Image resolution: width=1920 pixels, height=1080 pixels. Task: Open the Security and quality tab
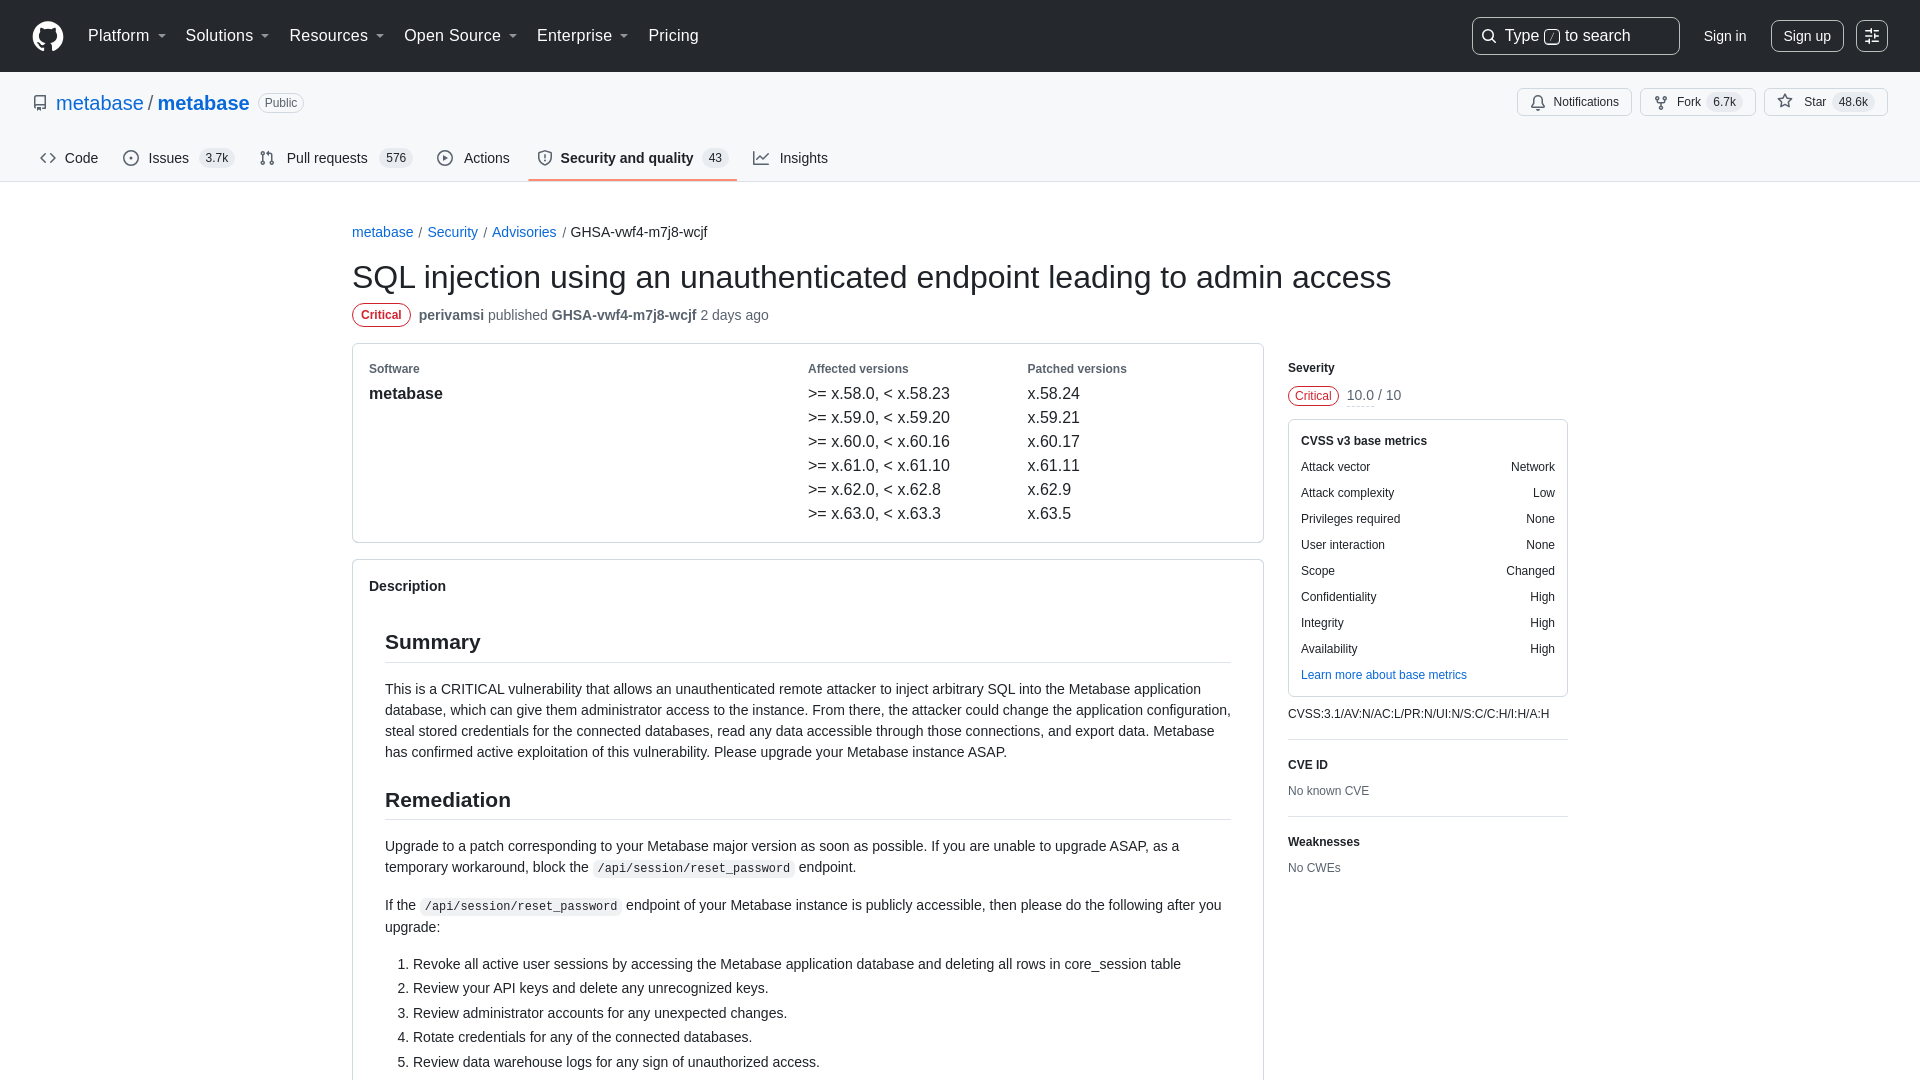click(633, 158)
